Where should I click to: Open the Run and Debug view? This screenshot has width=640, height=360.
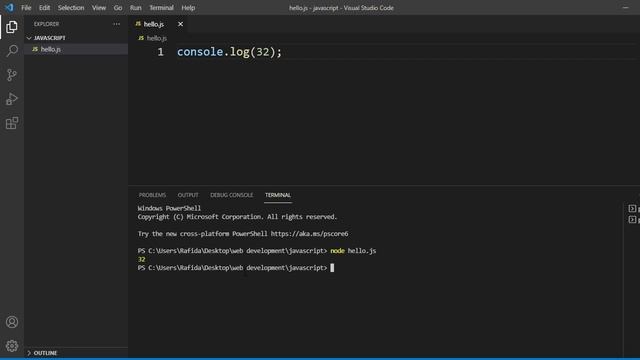[x=12, y=99]
